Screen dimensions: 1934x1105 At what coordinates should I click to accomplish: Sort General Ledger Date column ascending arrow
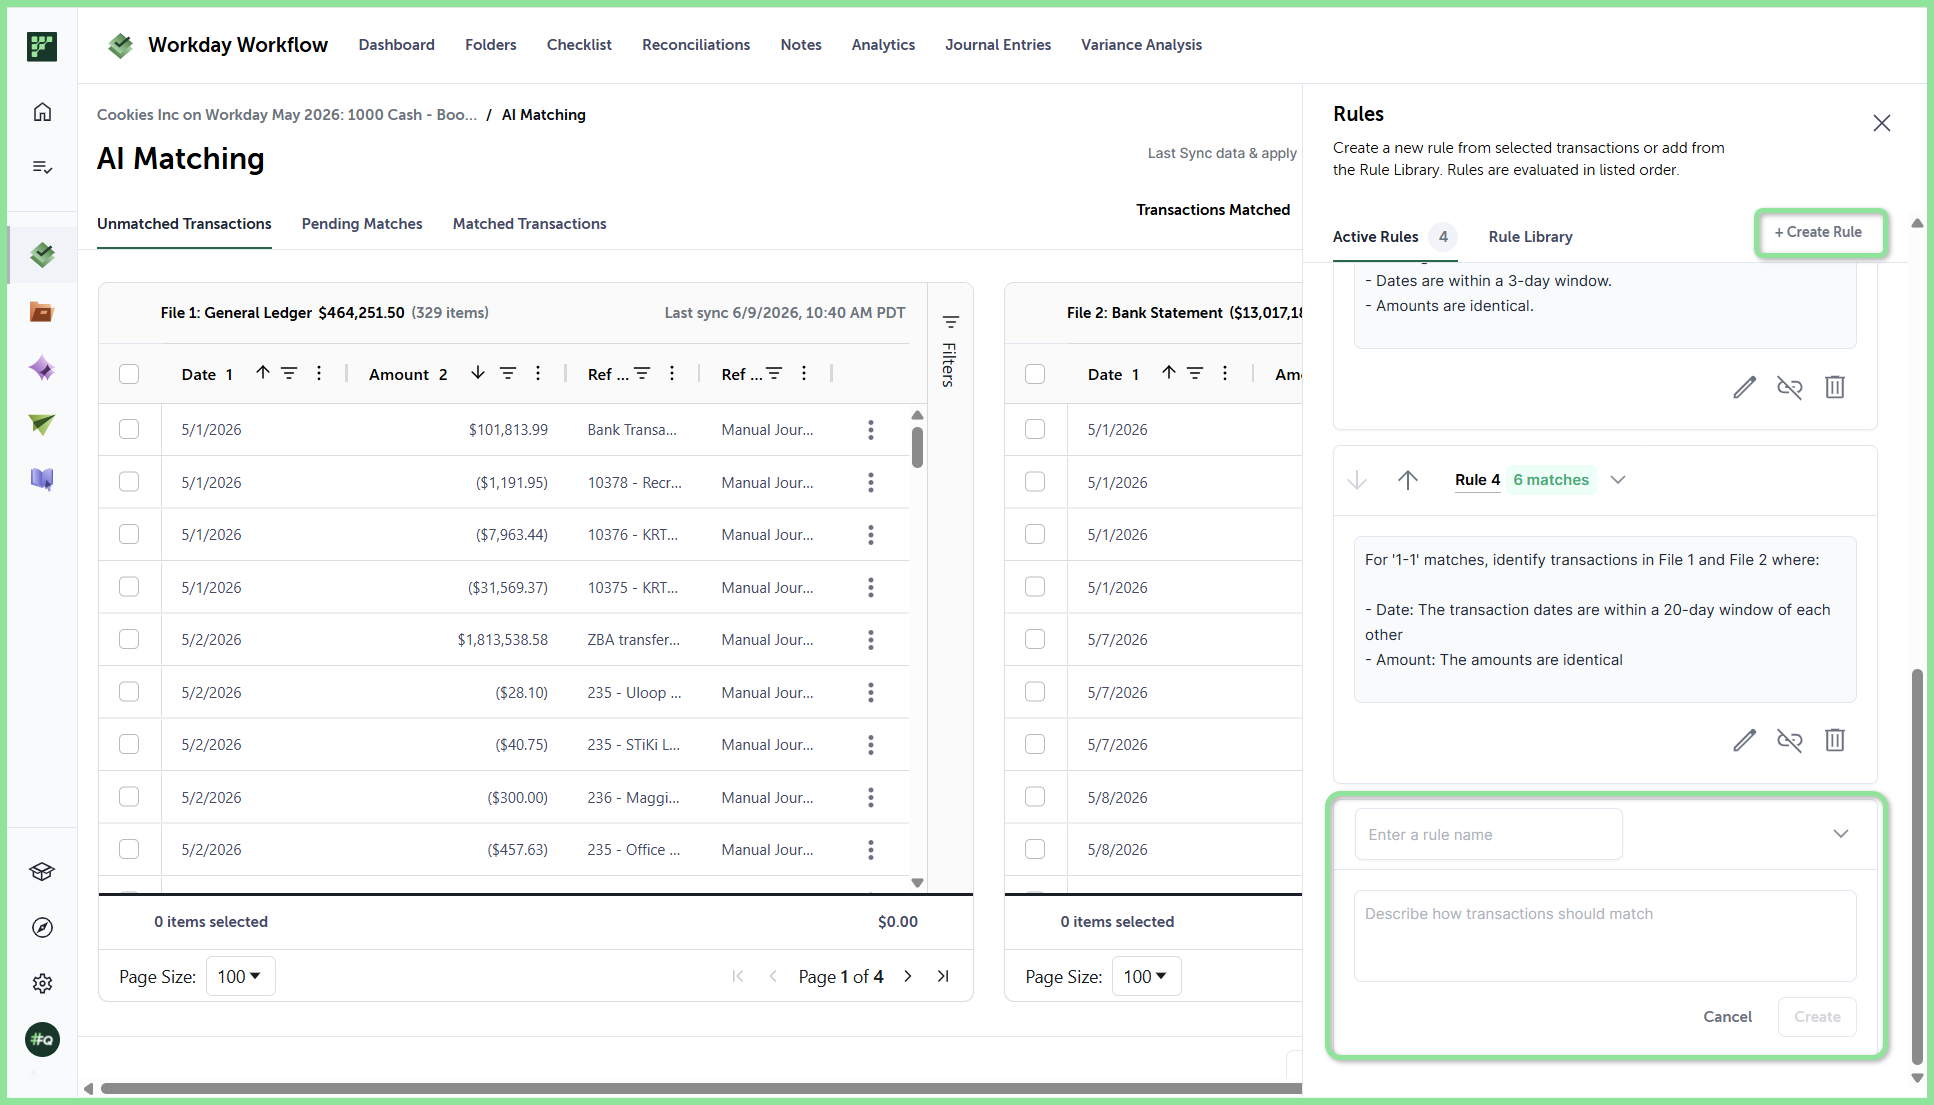pos(263,373)
